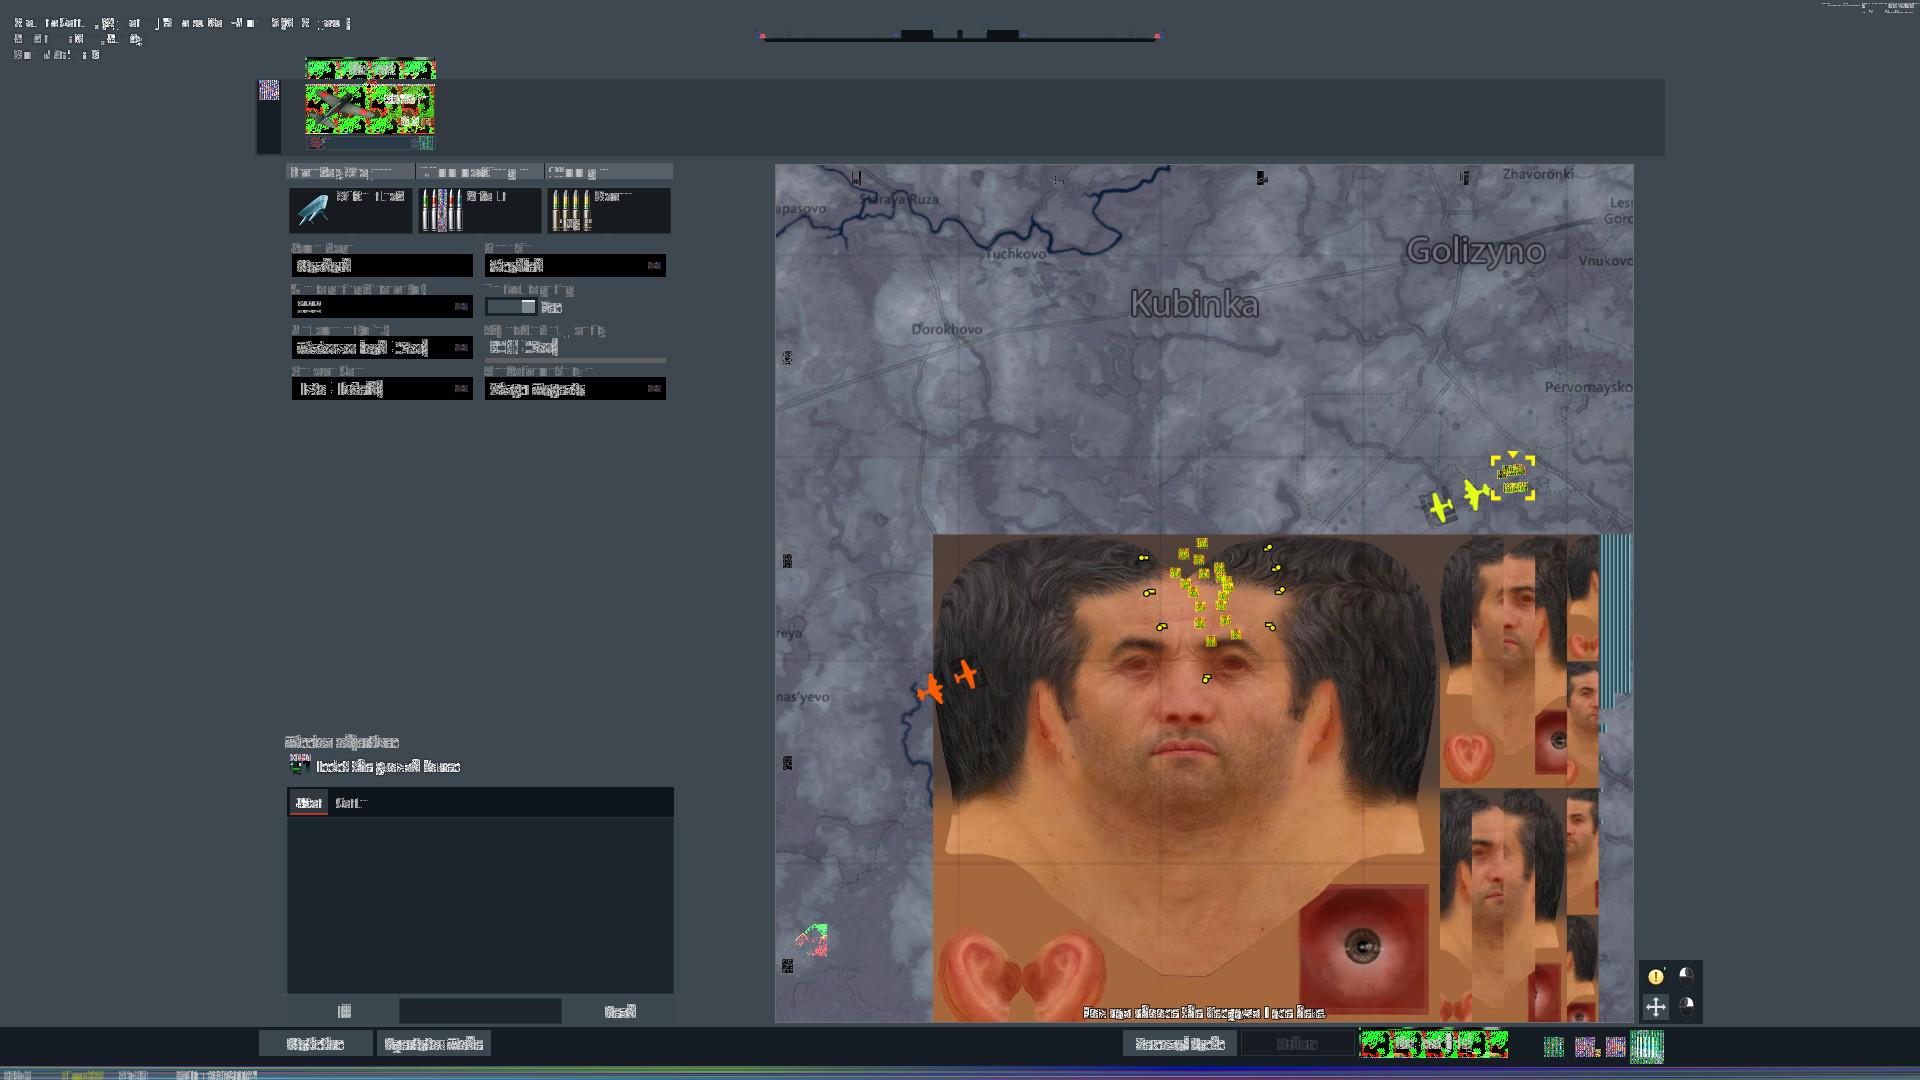Expand the bottom-left settings dropdown
Screen dimensions: 1920x1080
click(x=381, y=389)
